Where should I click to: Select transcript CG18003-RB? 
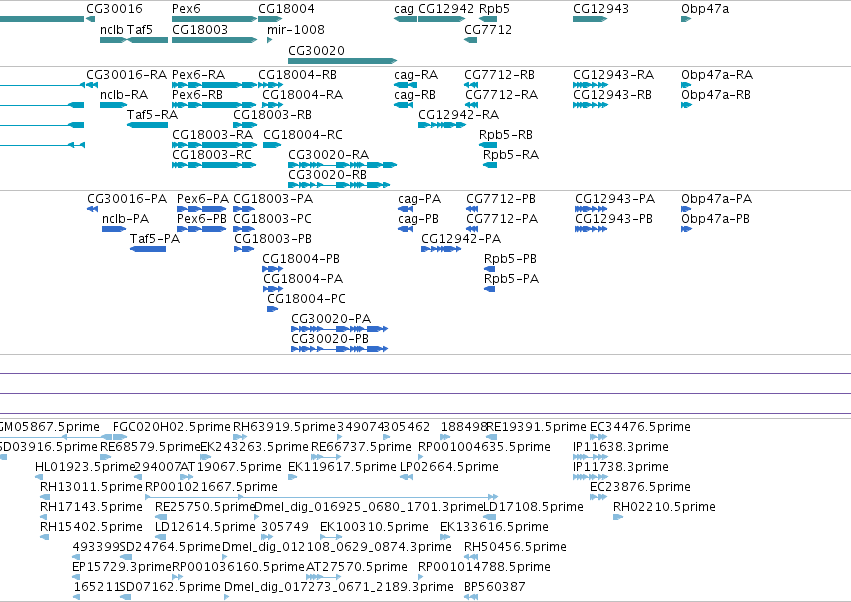point(272,115)
